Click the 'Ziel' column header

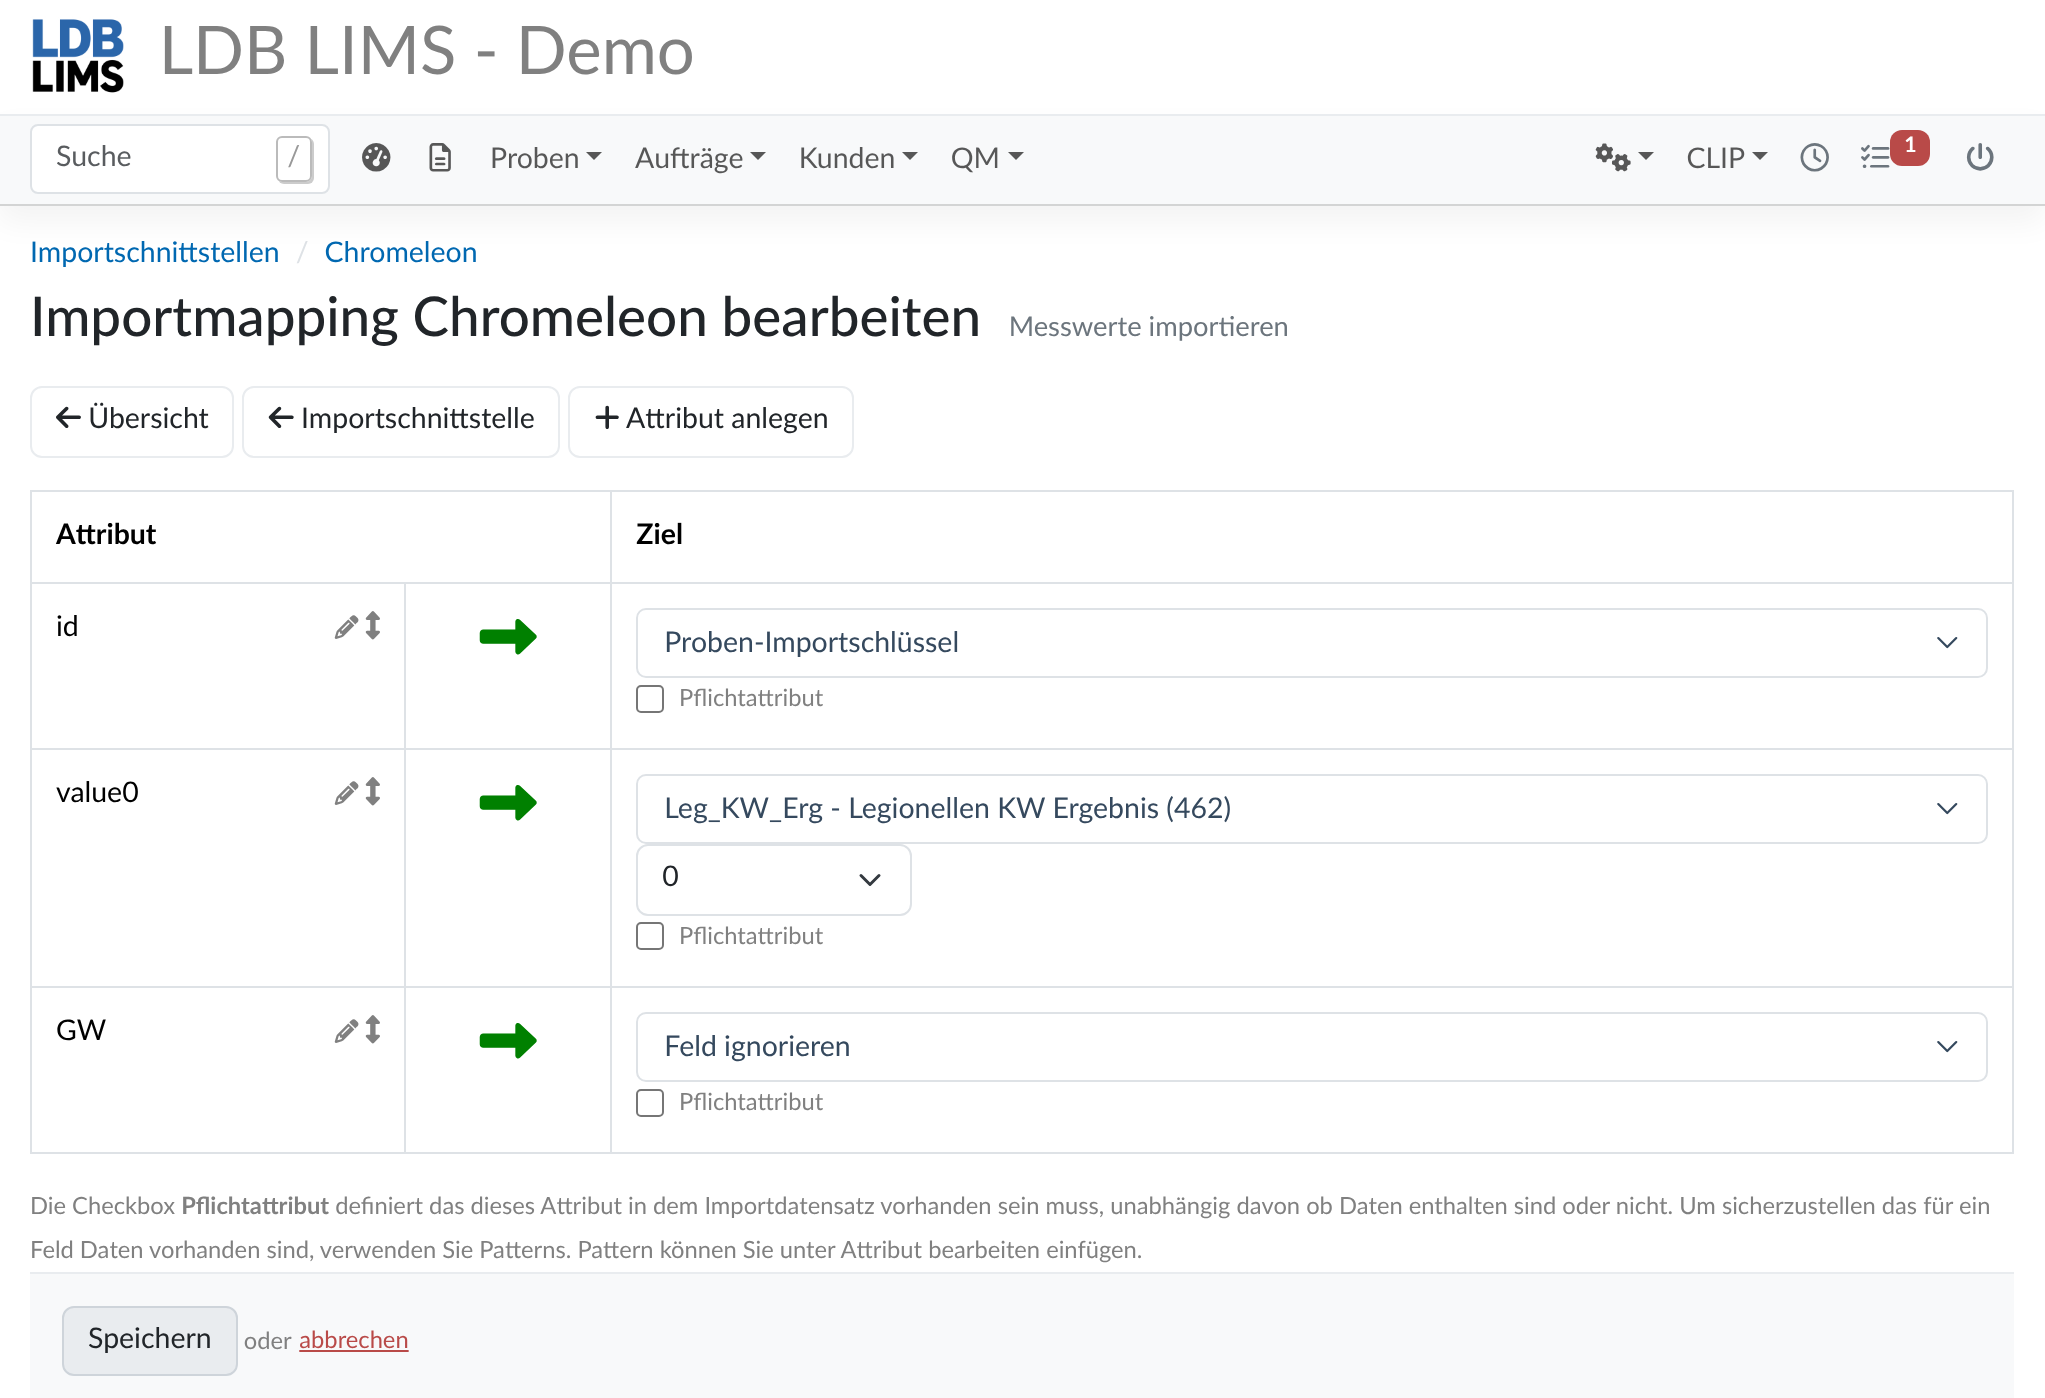tap(659, 535)
